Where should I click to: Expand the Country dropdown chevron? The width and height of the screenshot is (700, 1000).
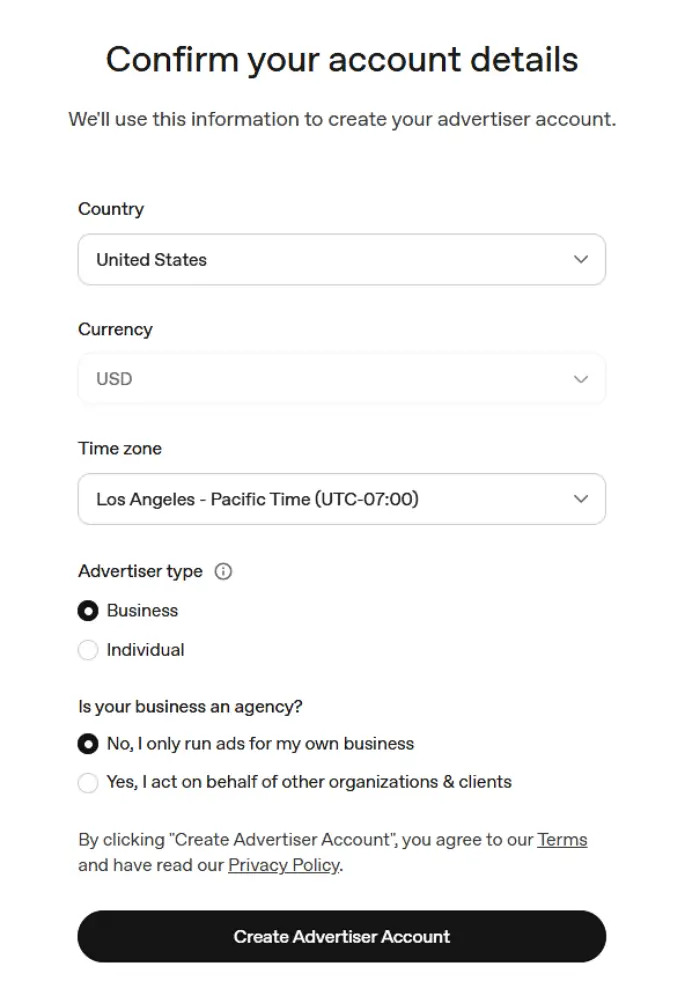[581, 260]
